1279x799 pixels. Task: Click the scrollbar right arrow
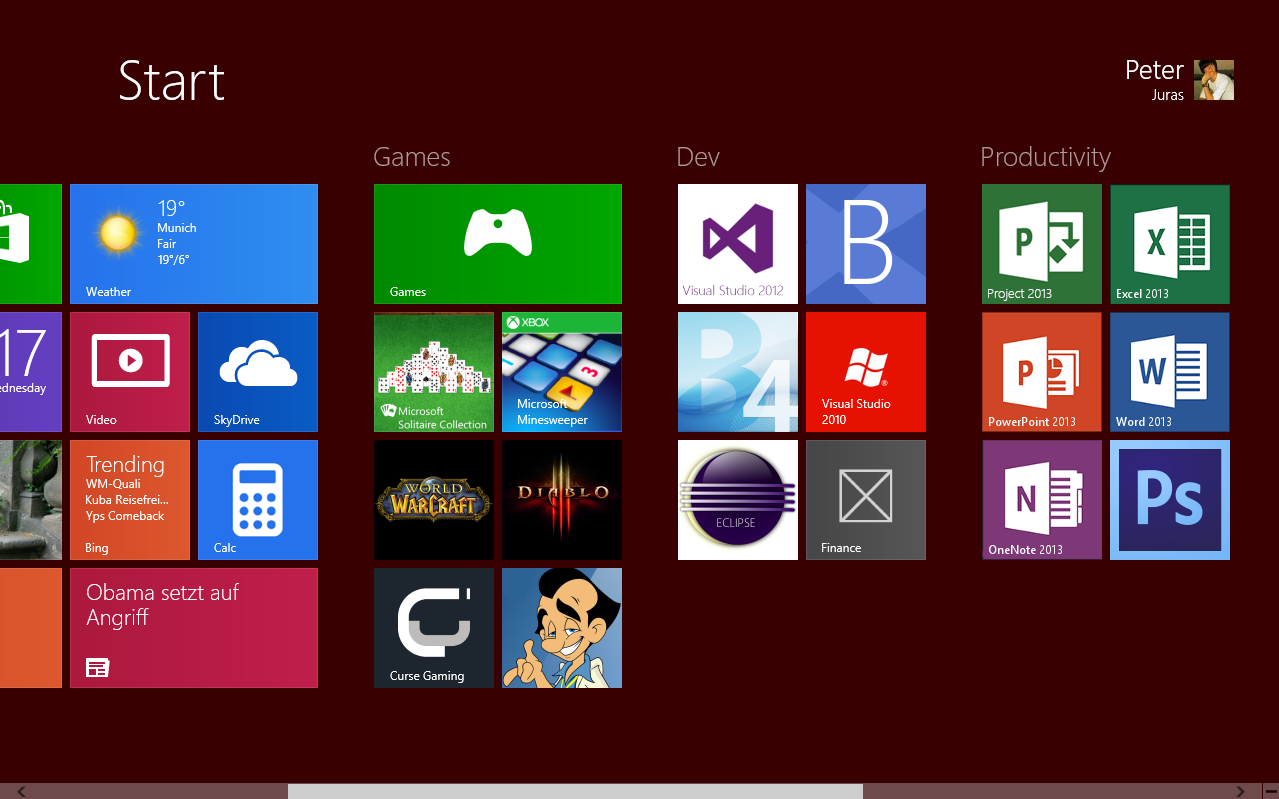1240,791
